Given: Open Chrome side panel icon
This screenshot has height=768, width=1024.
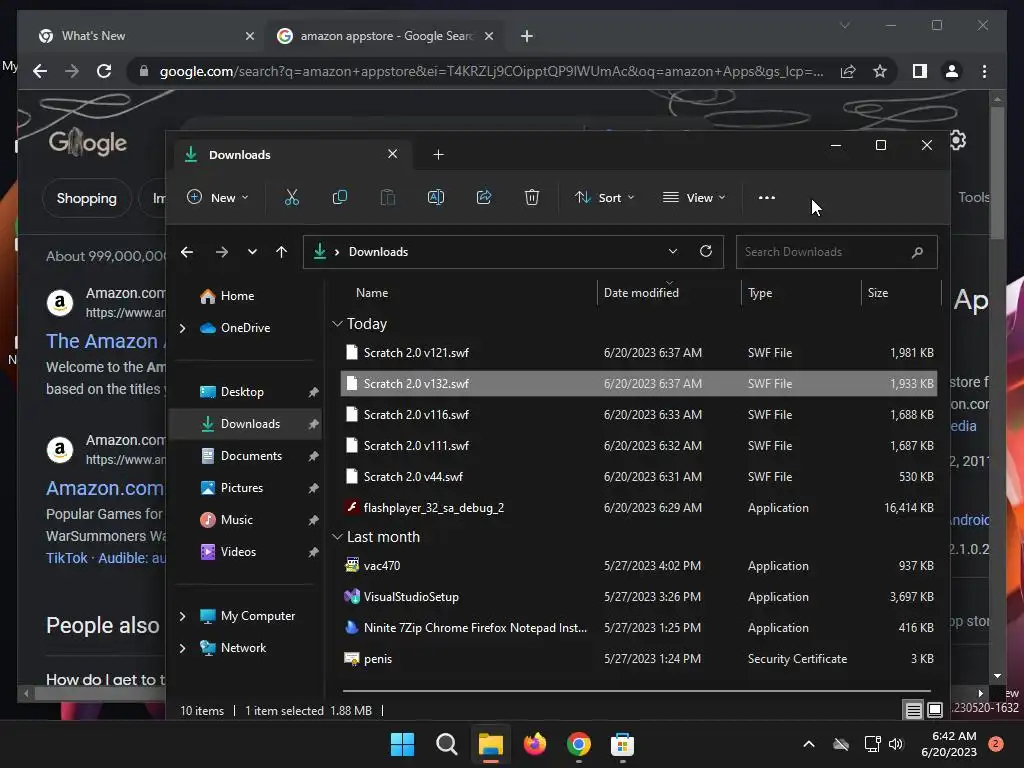Looking at the screenshot, I should point(920,71).
